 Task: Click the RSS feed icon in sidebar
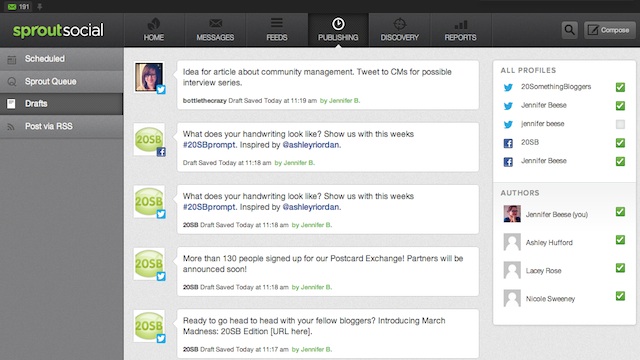[11, 127]
